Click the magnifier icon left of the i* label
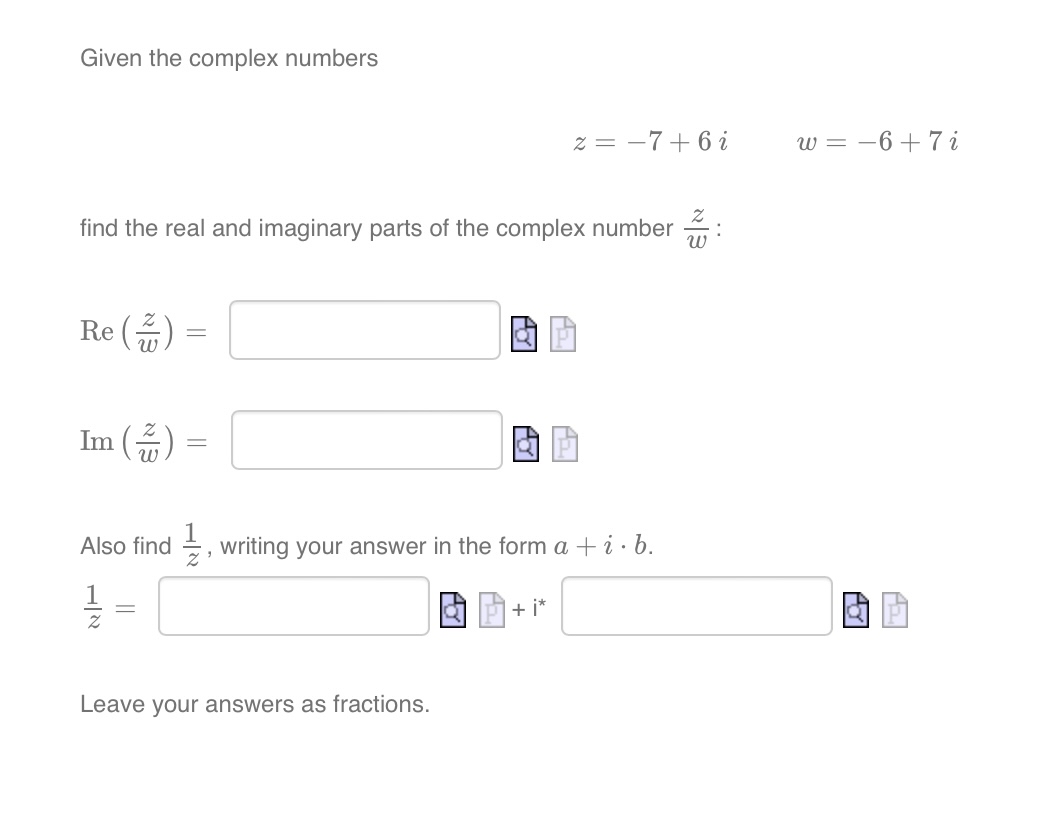 click(452, 609)
